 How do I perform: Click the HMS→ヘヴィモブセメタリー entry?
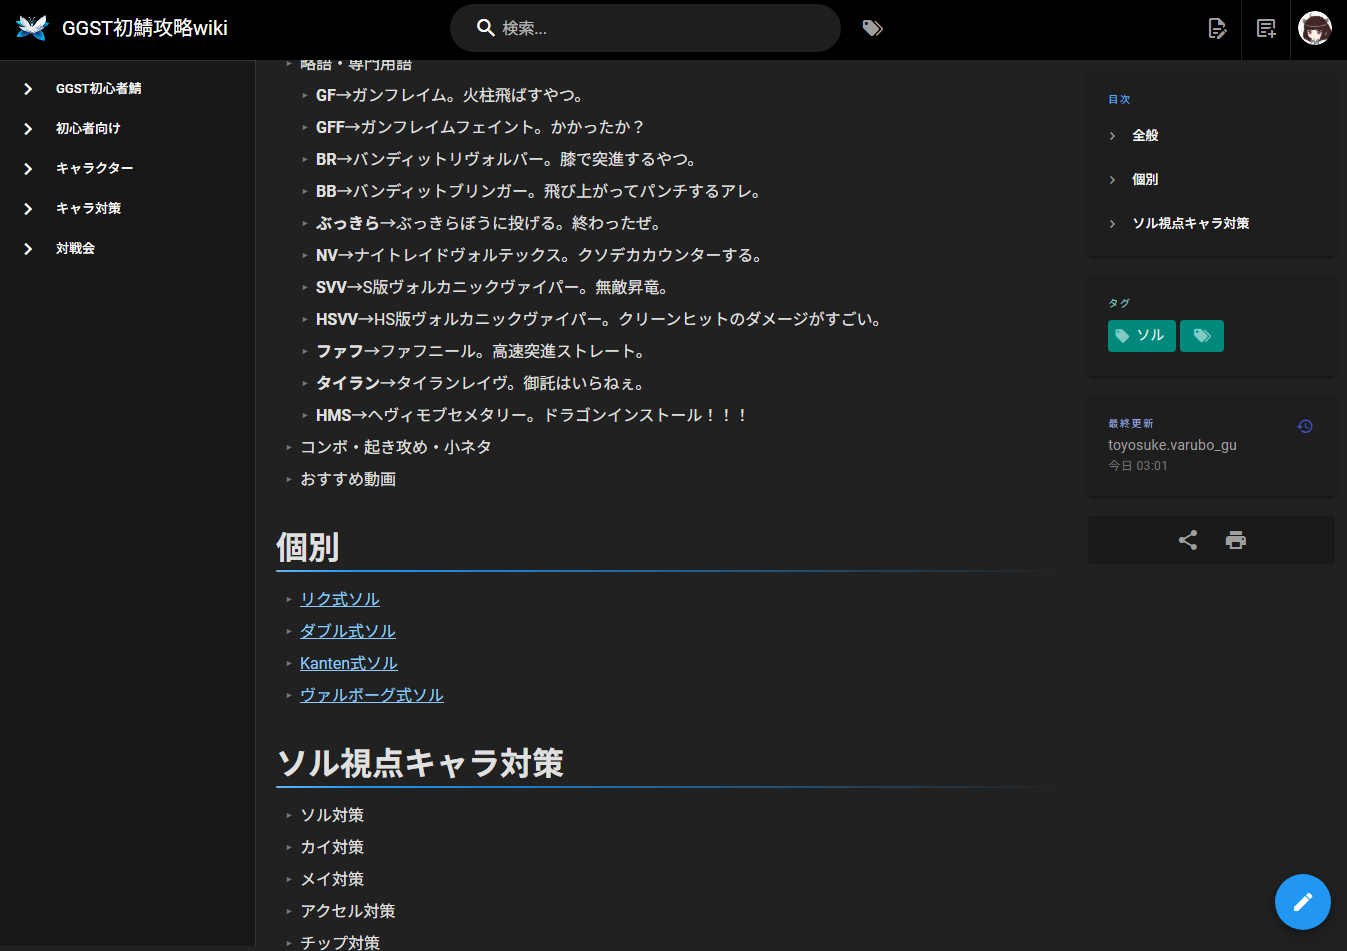coord(532,416)
